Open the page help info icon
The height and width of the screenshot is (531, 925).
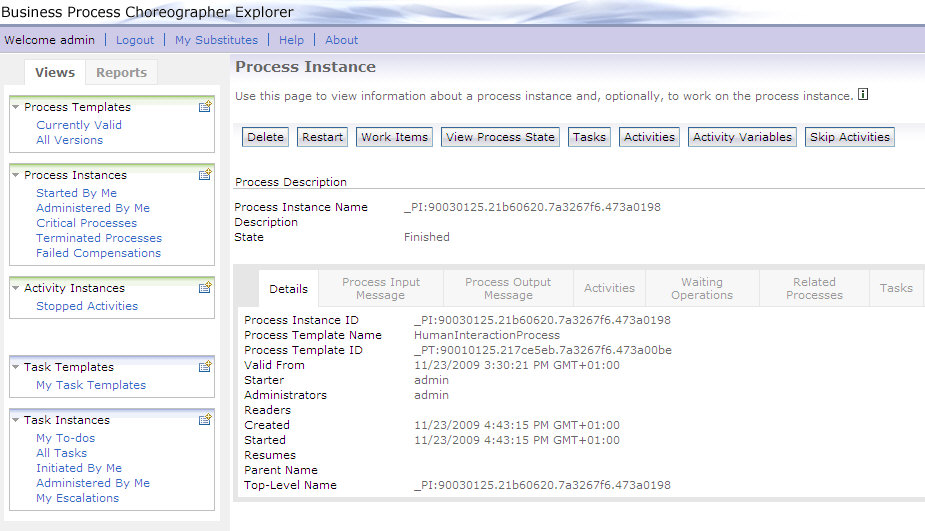(x=864, y=96)
